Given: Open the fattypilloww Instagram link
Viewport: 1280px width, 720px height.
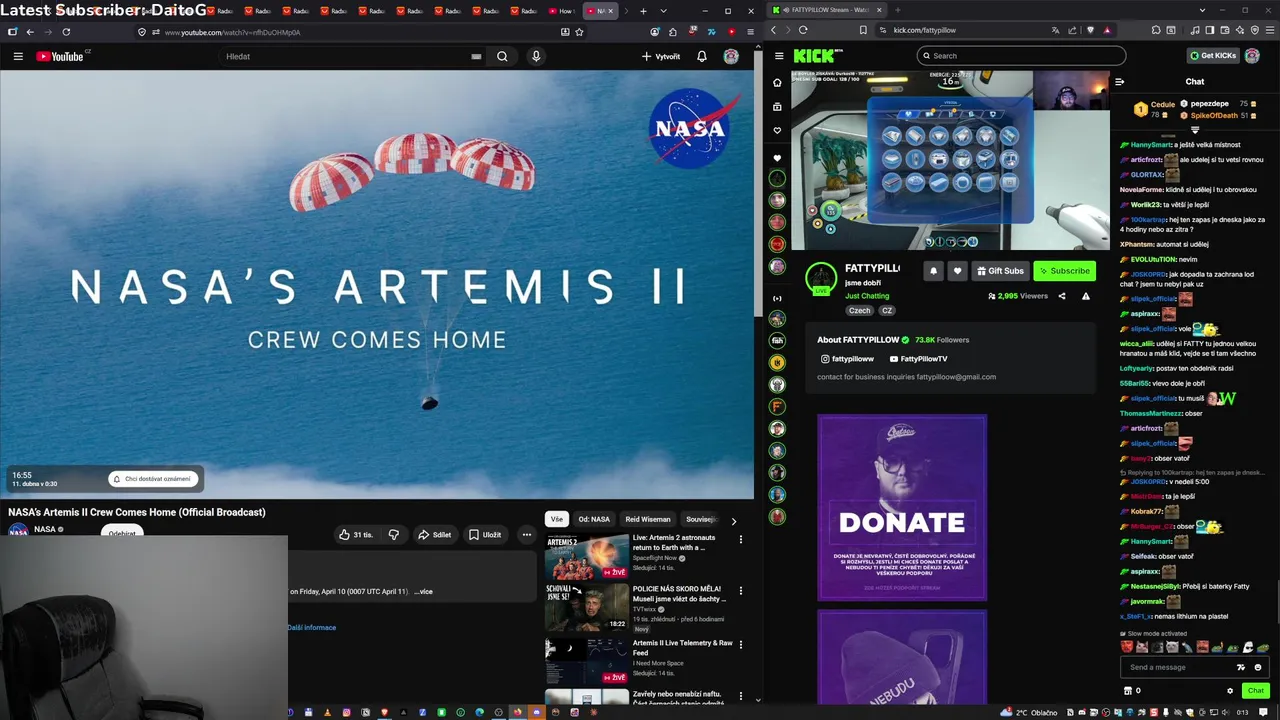Looking at the screenshot, I should click(x=847, y=359).
